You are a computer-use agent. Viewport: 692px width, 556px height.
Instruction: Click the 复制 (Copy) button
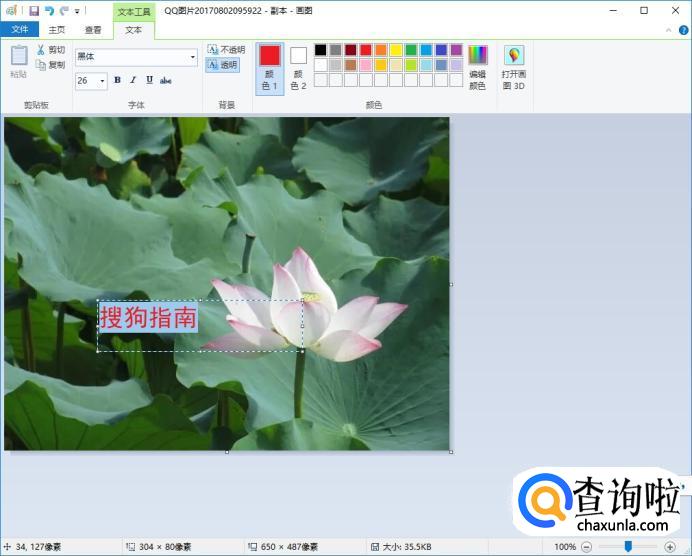pos(50,65)
